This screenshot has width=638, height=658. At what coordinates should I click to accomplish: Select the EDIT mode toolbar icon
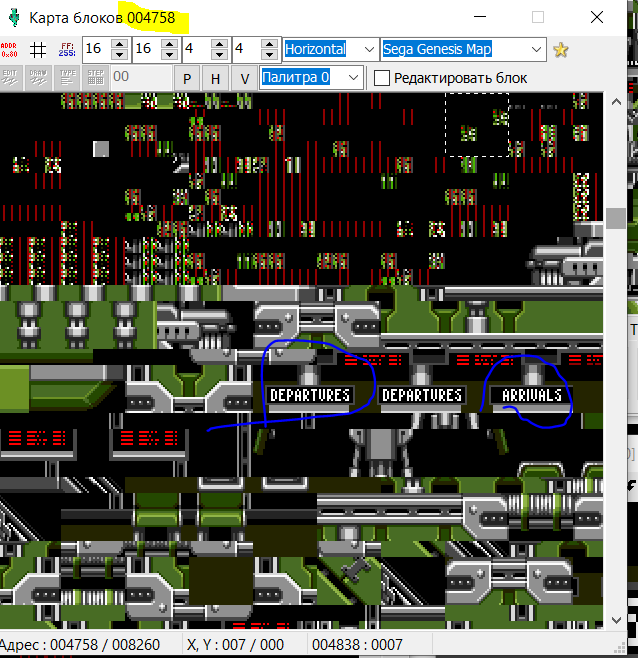(10, 78)
